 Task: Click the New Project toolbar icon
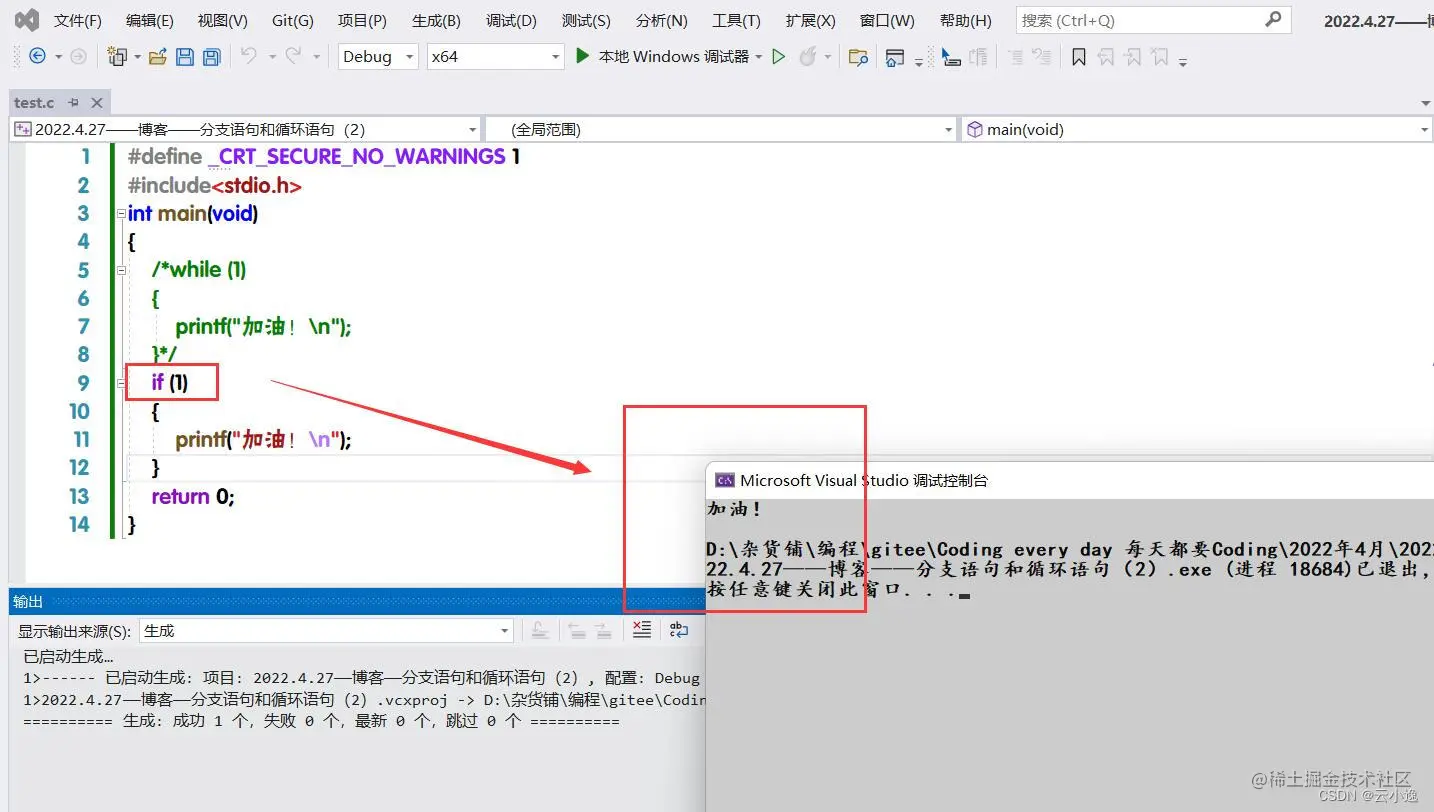(x=117, y=57)
